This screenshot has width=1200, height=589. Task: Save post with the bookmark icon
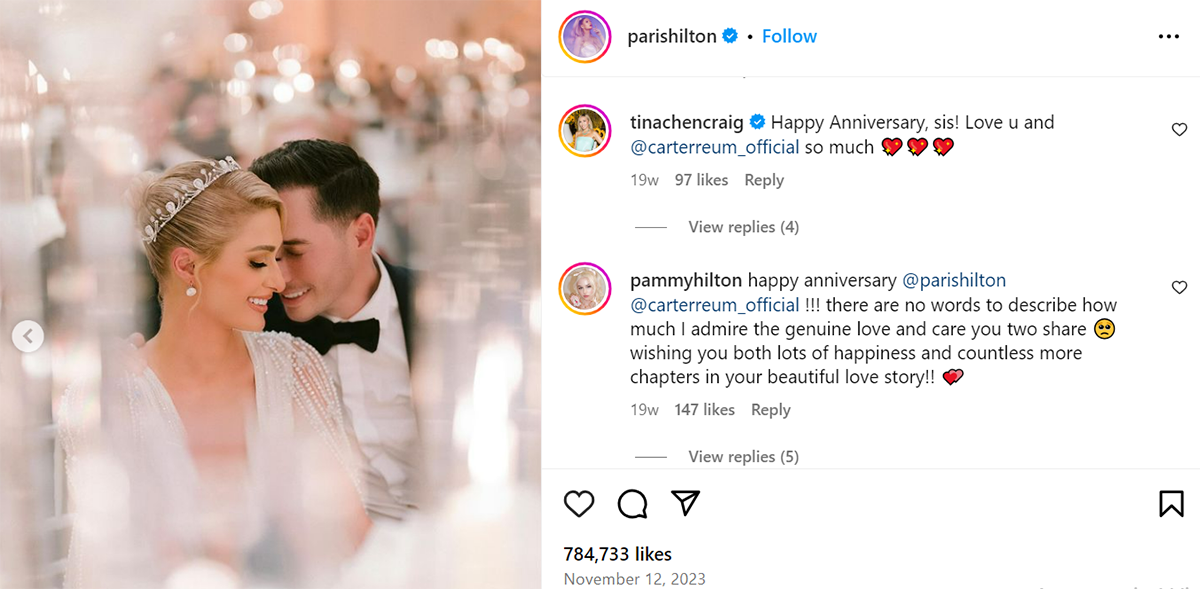tap(1171, 503)
